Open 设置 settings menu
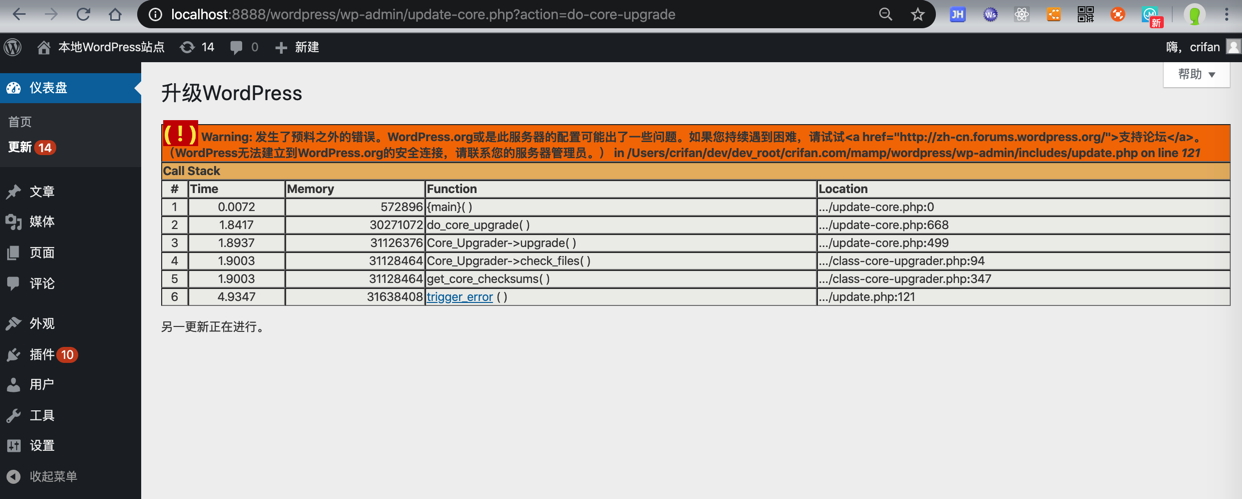Screen dimensions: 1242x499 (70, 446)
